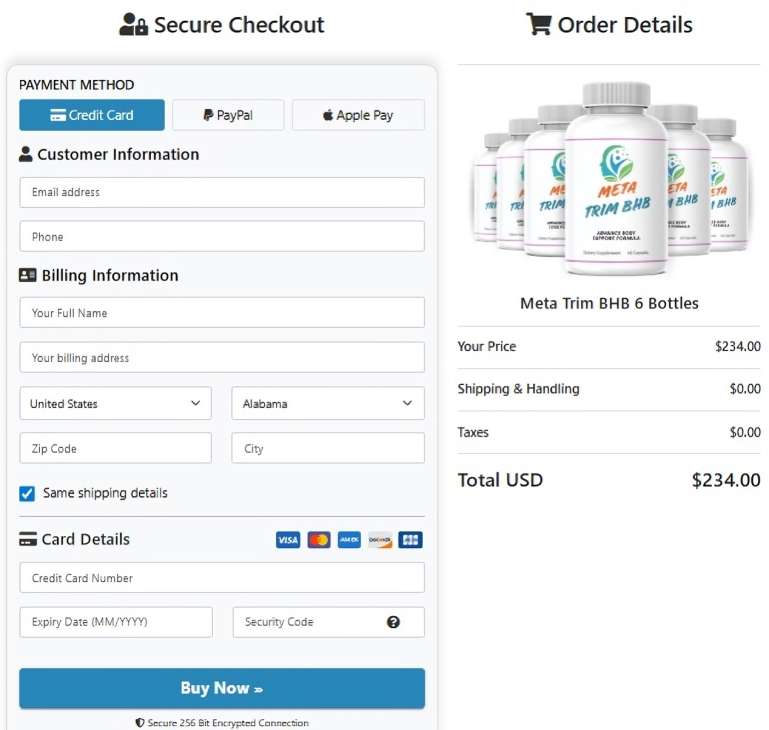Select the Credit Card payment tab
Screen dimensions: 769x730
[x=92, y=115]
